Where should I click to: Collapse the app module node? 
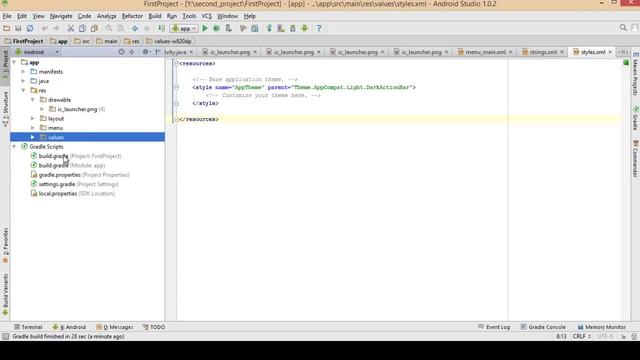14,62
